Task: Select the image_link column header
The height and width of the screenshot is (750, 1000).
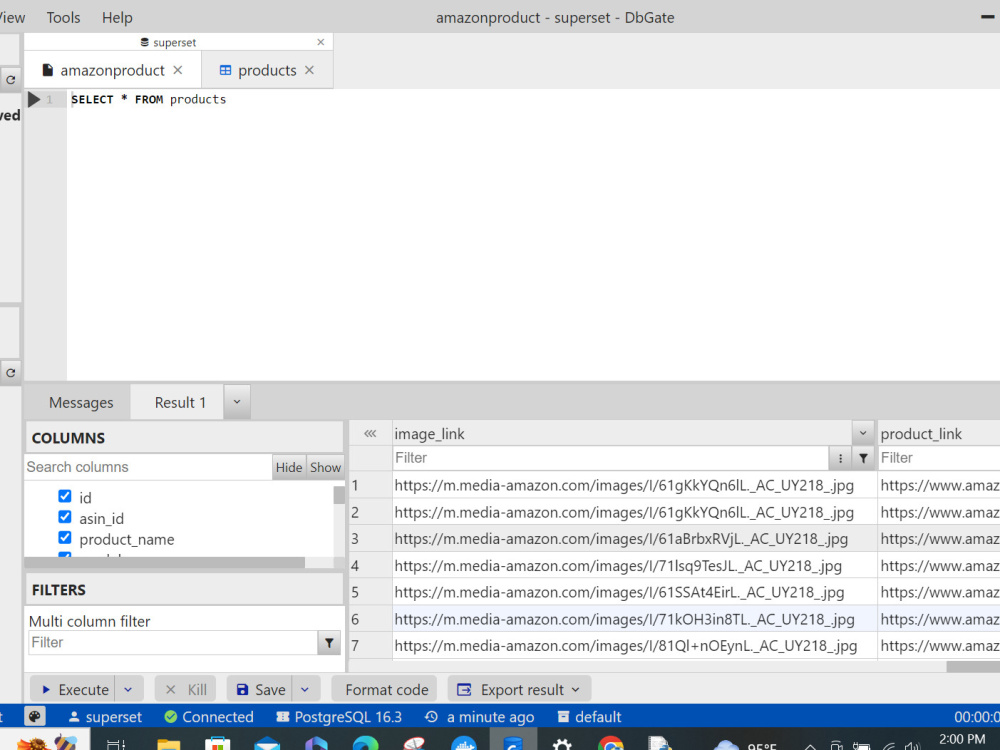Action: click(x=622, y=434)
